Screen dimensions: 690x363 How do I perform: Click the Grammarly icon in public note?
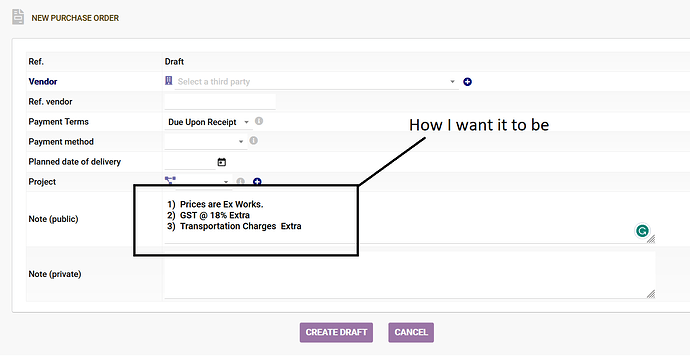[x=642, y=231]
